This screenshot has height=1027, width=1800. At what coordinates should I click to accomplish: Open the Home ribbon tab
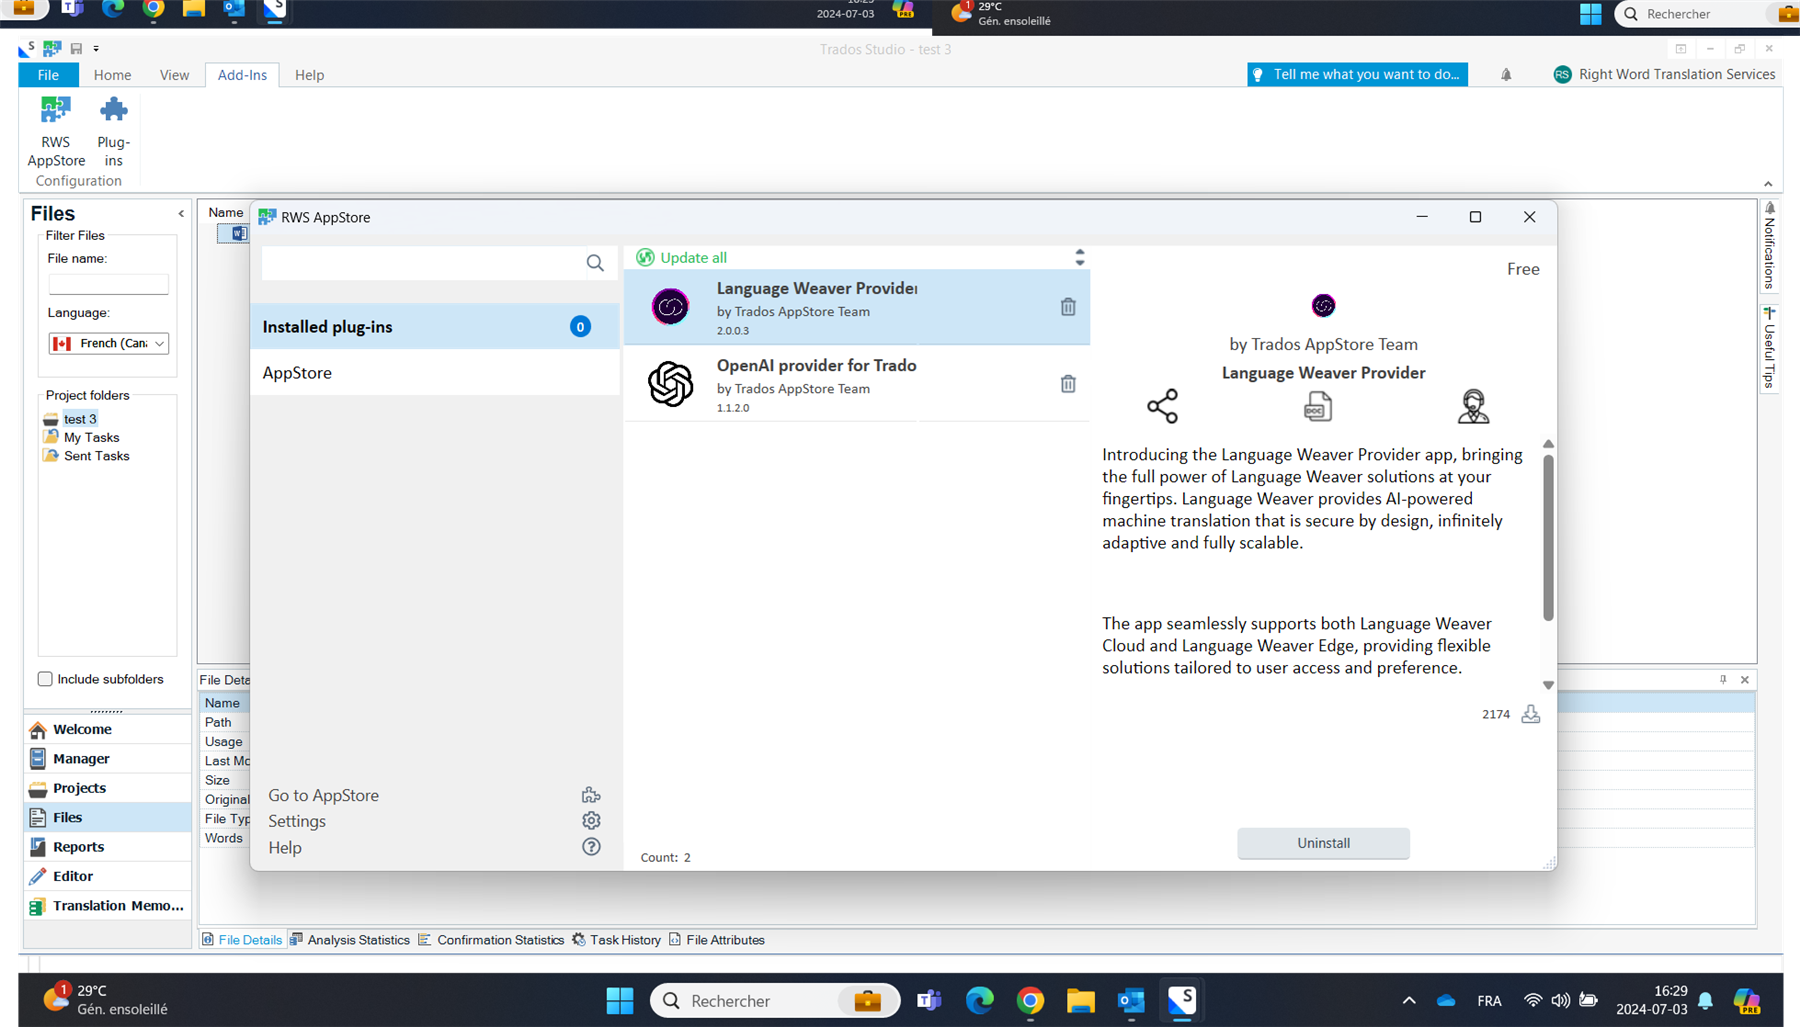pos(112,75)
